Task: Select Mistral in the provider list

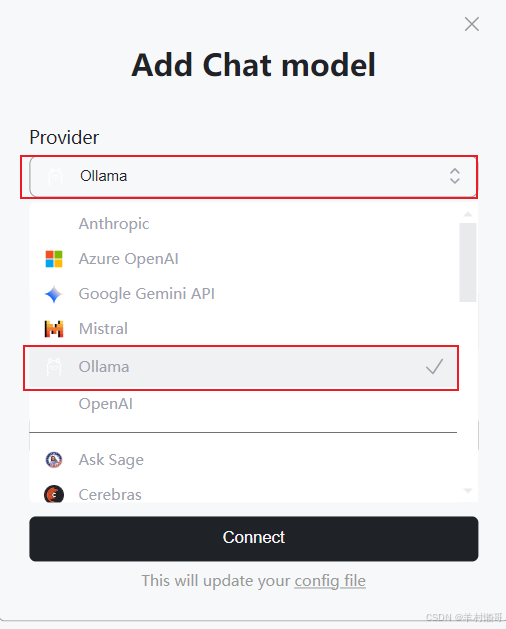Action: point(244,329)
